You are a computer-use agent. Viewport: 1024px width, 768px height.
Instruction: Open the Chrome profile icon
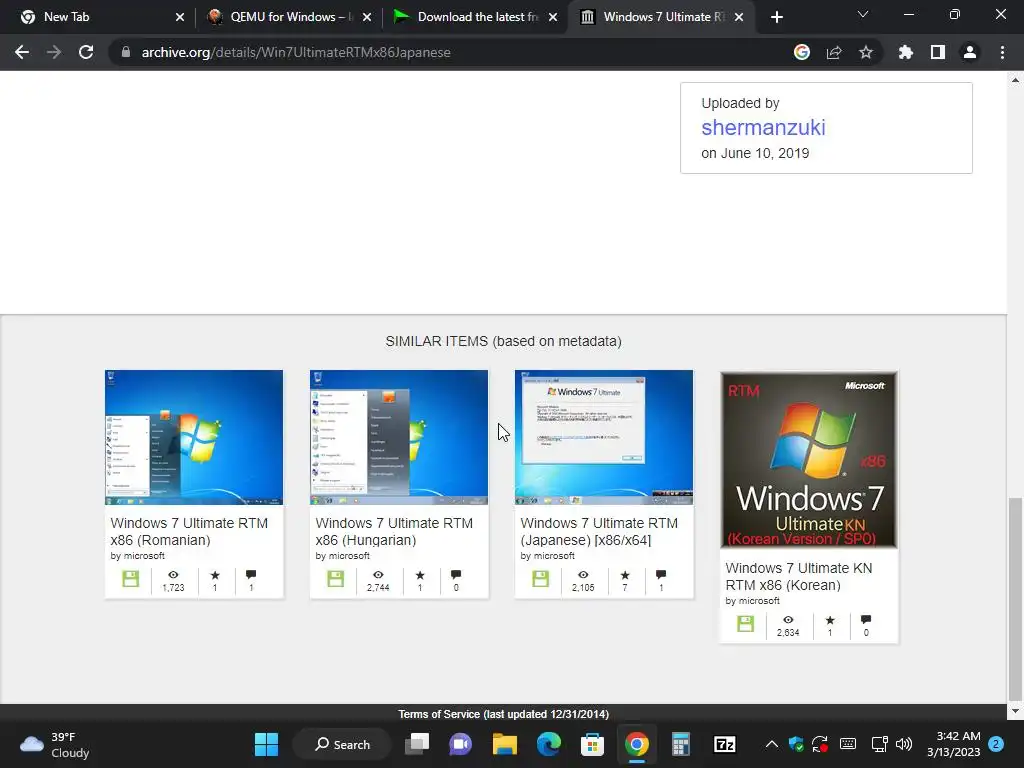pos(970,52)
